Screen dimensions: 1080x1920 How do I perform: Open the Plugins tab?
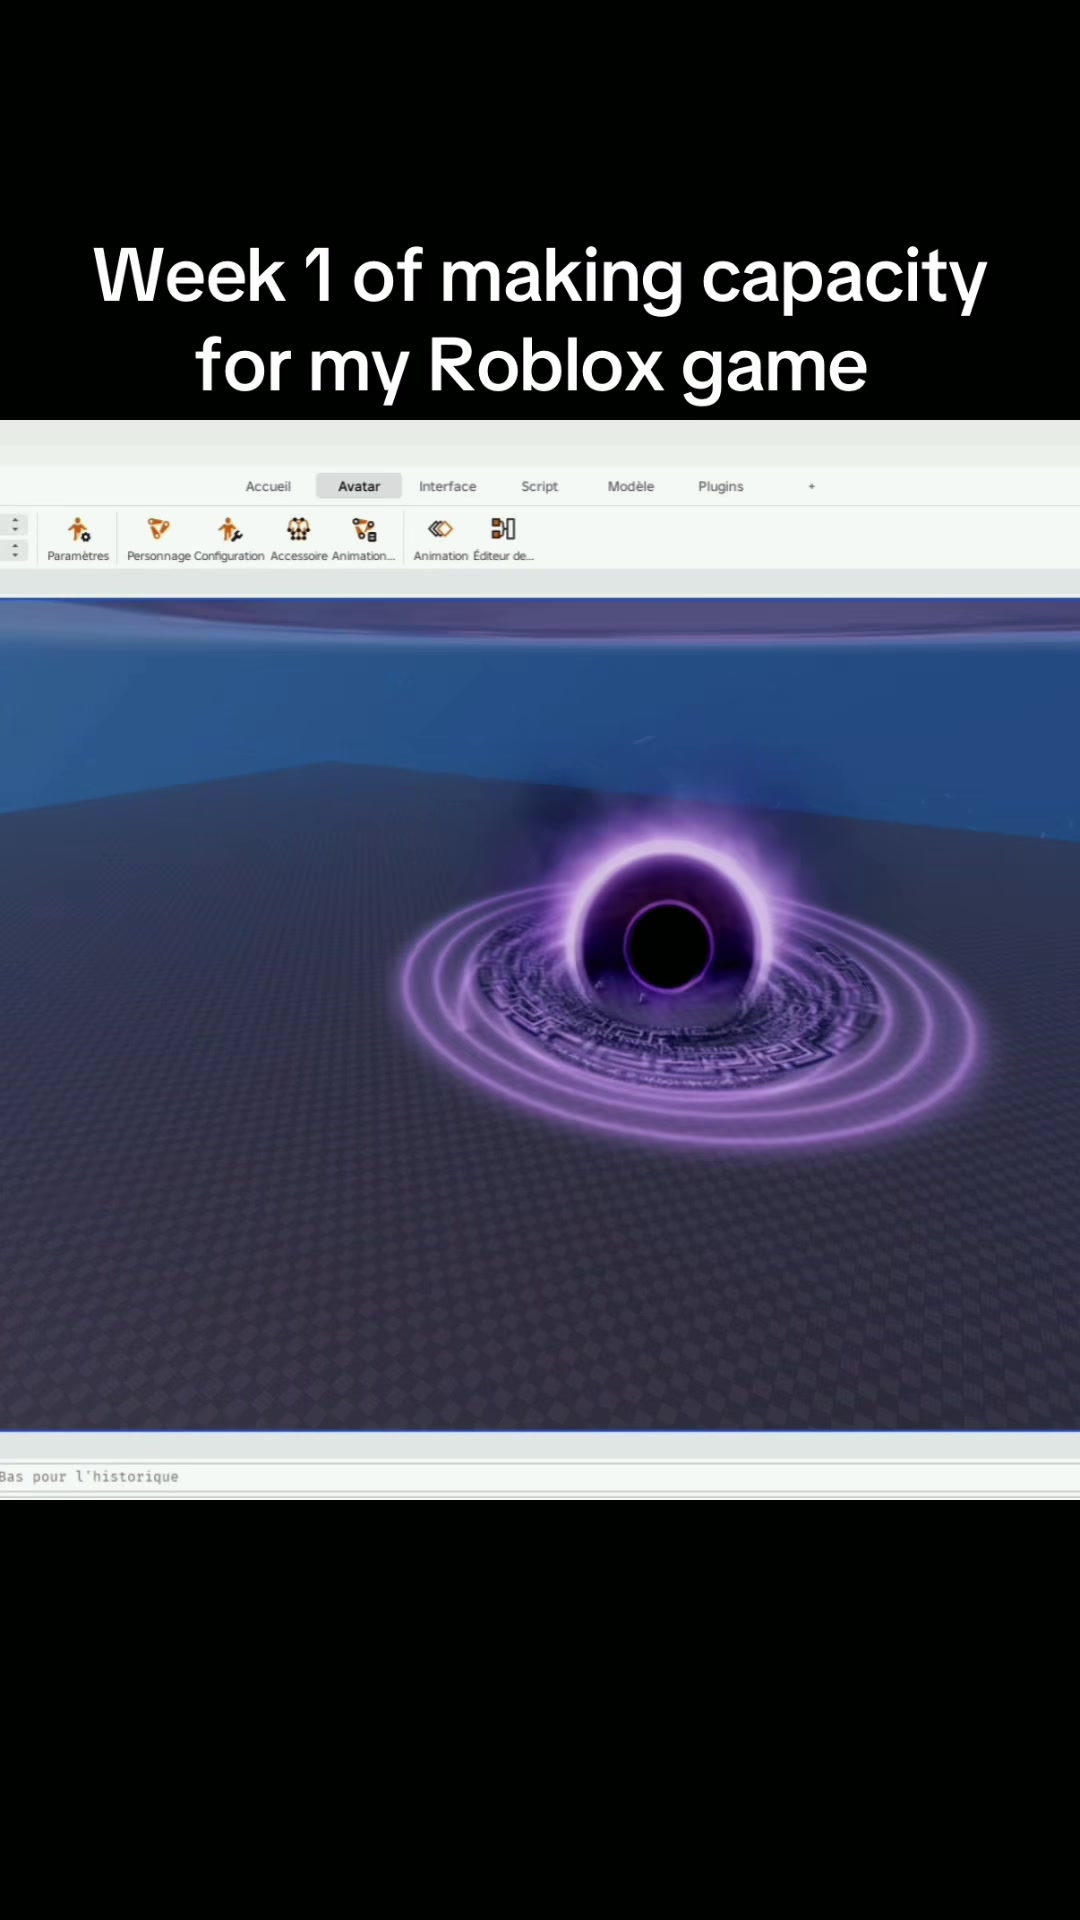click(721, 486)
